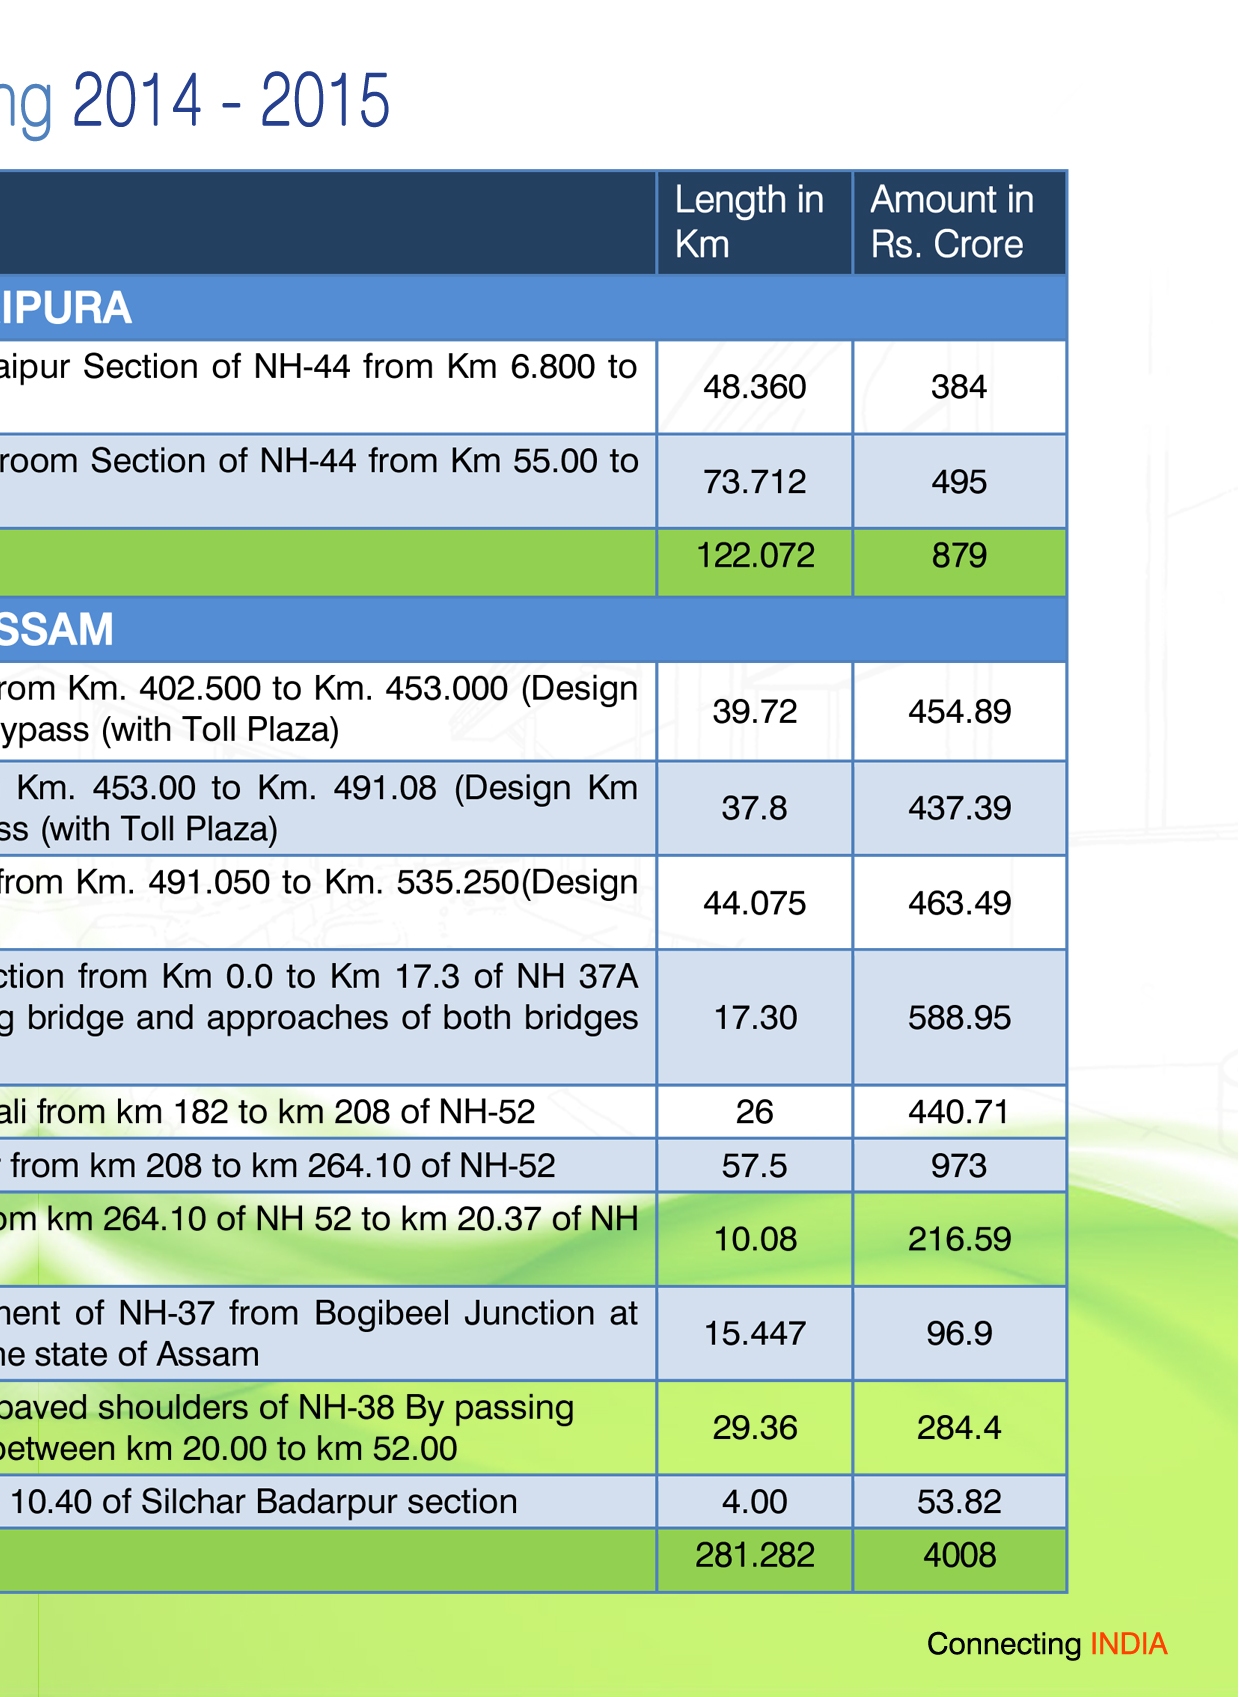
Task: Select the amount value 284.4
Action: point(959,1428)
